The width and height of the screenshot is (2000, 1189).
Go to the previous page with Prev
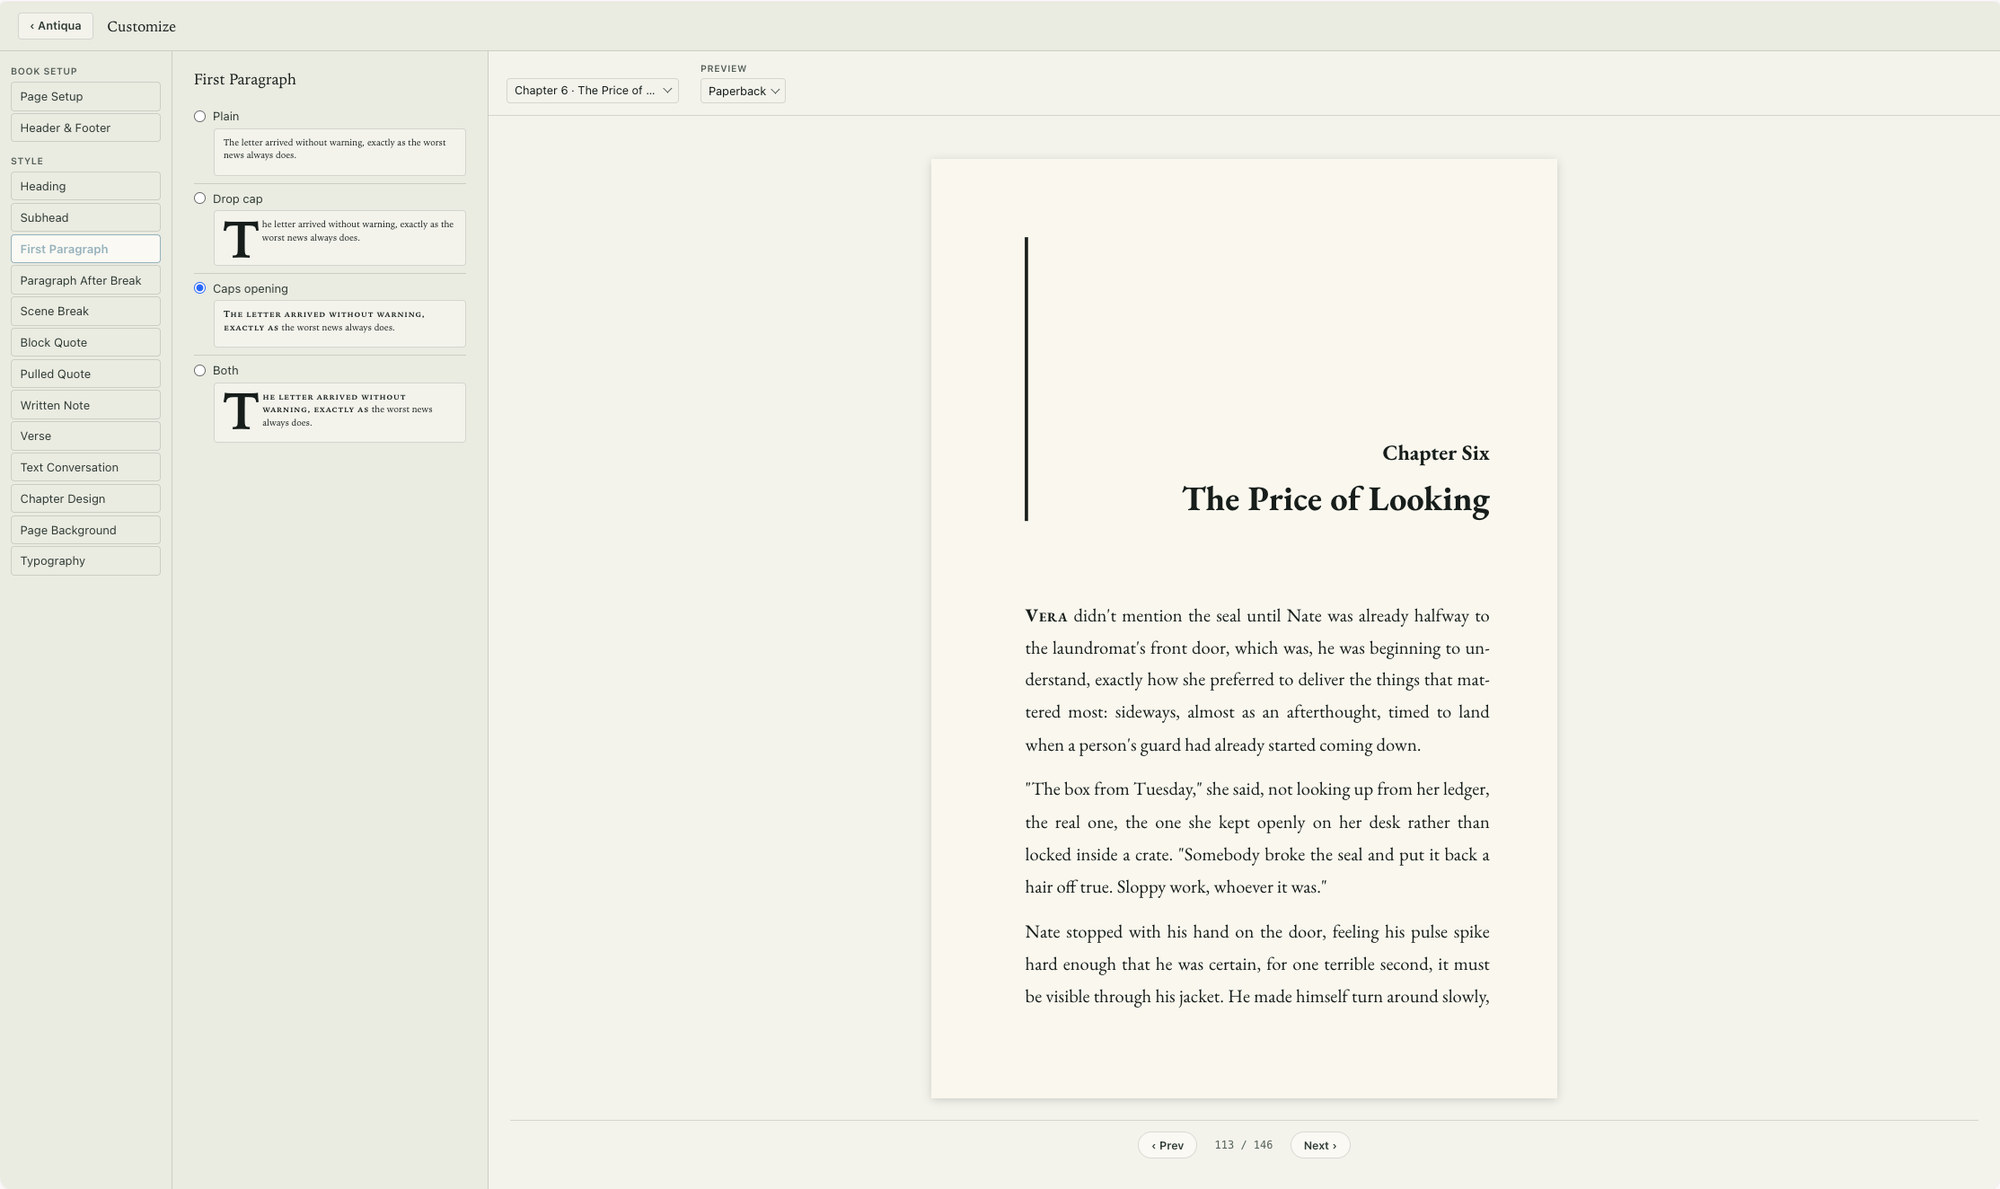point(1167,1146)
